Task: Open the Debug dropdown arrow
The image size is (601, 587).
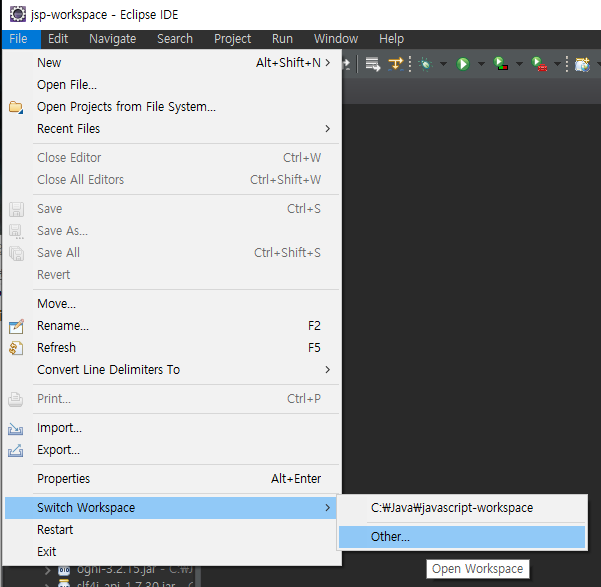Action: (x=443, y=64)
